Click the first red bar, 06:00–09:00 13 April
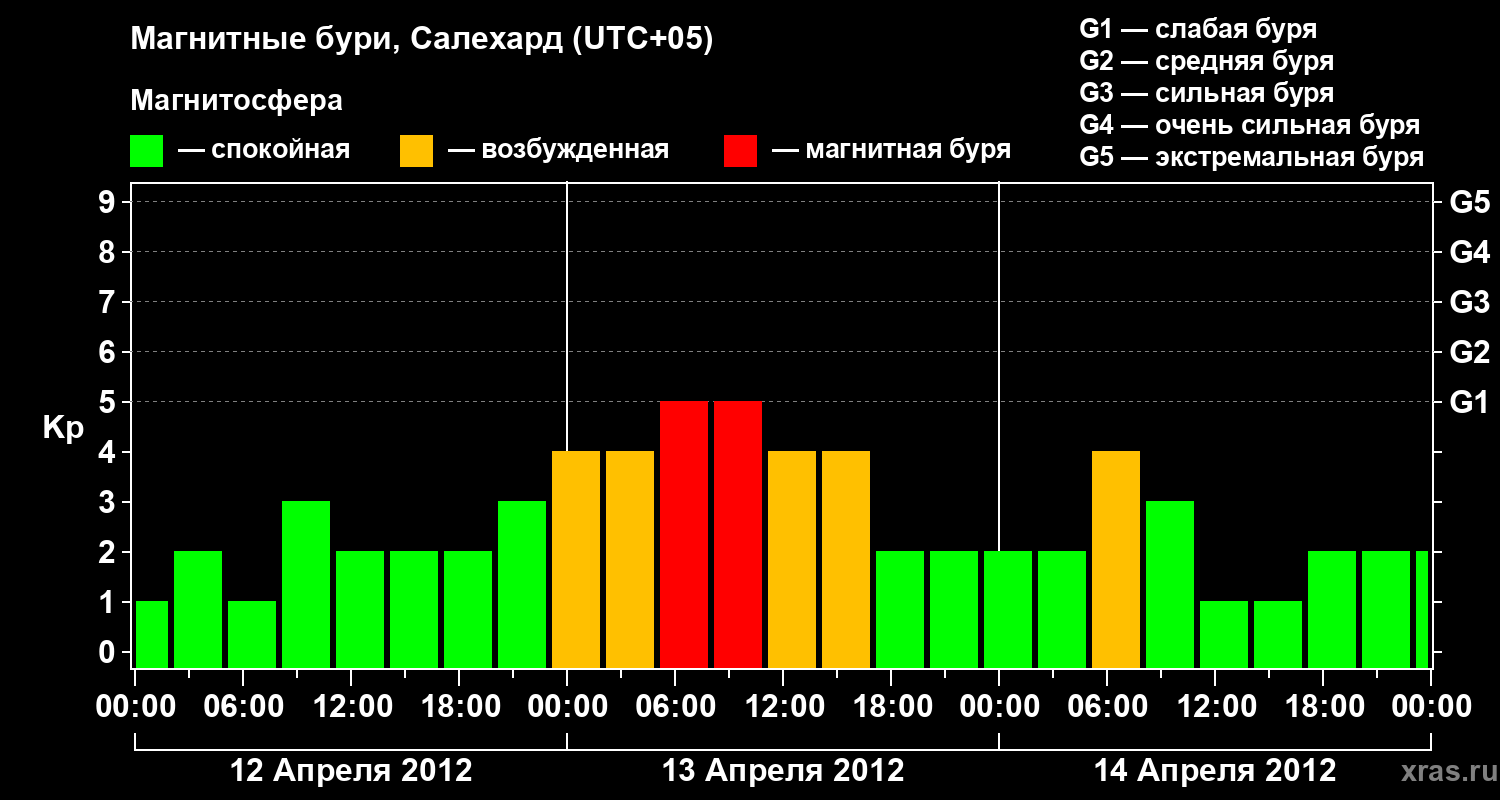The height and width of the screenshot is (800, 1500). point(684,535)
